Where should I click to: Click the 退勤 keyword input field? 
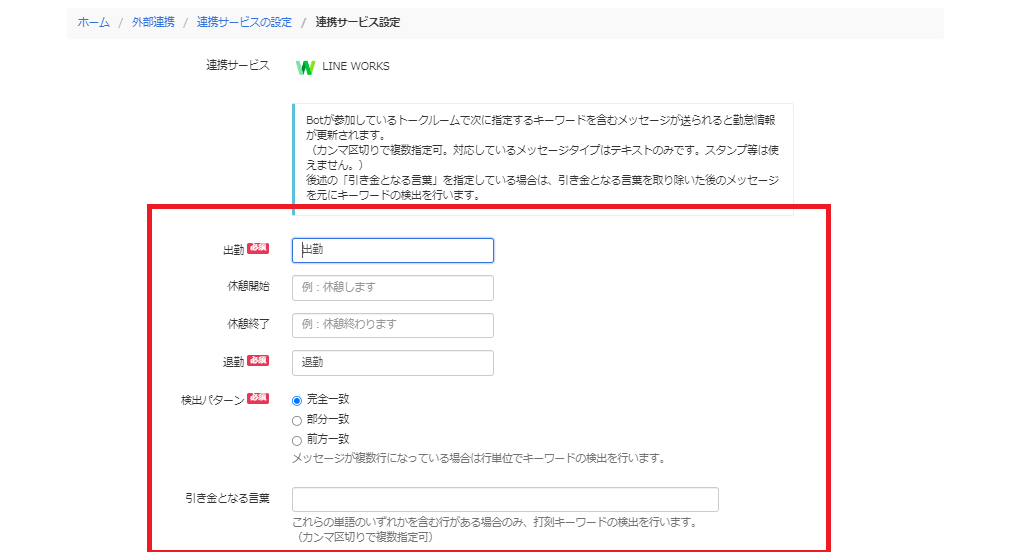pyautogui.click(x=393, y=363)
